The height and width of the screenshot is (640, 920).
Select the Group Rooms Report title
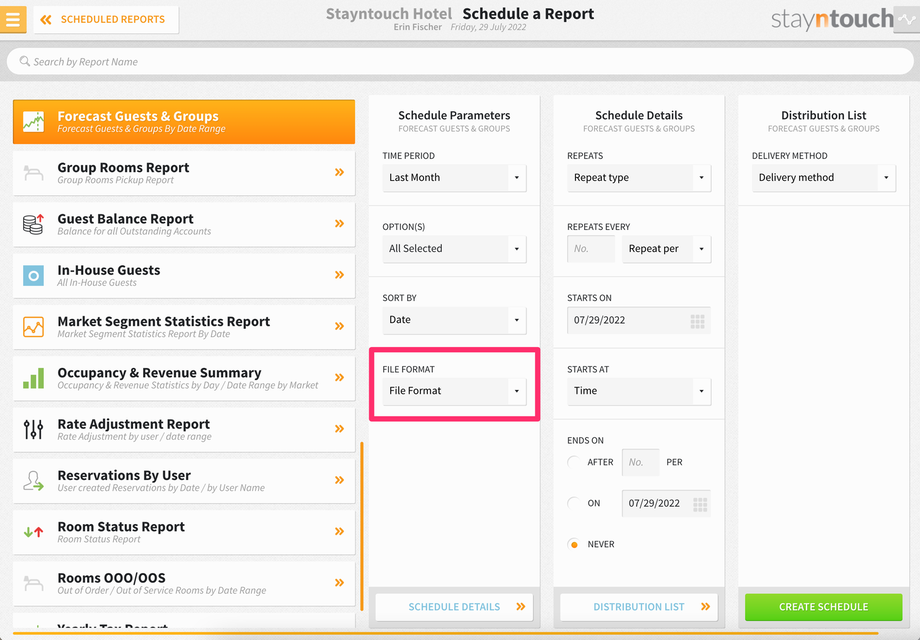coord(123,167)
